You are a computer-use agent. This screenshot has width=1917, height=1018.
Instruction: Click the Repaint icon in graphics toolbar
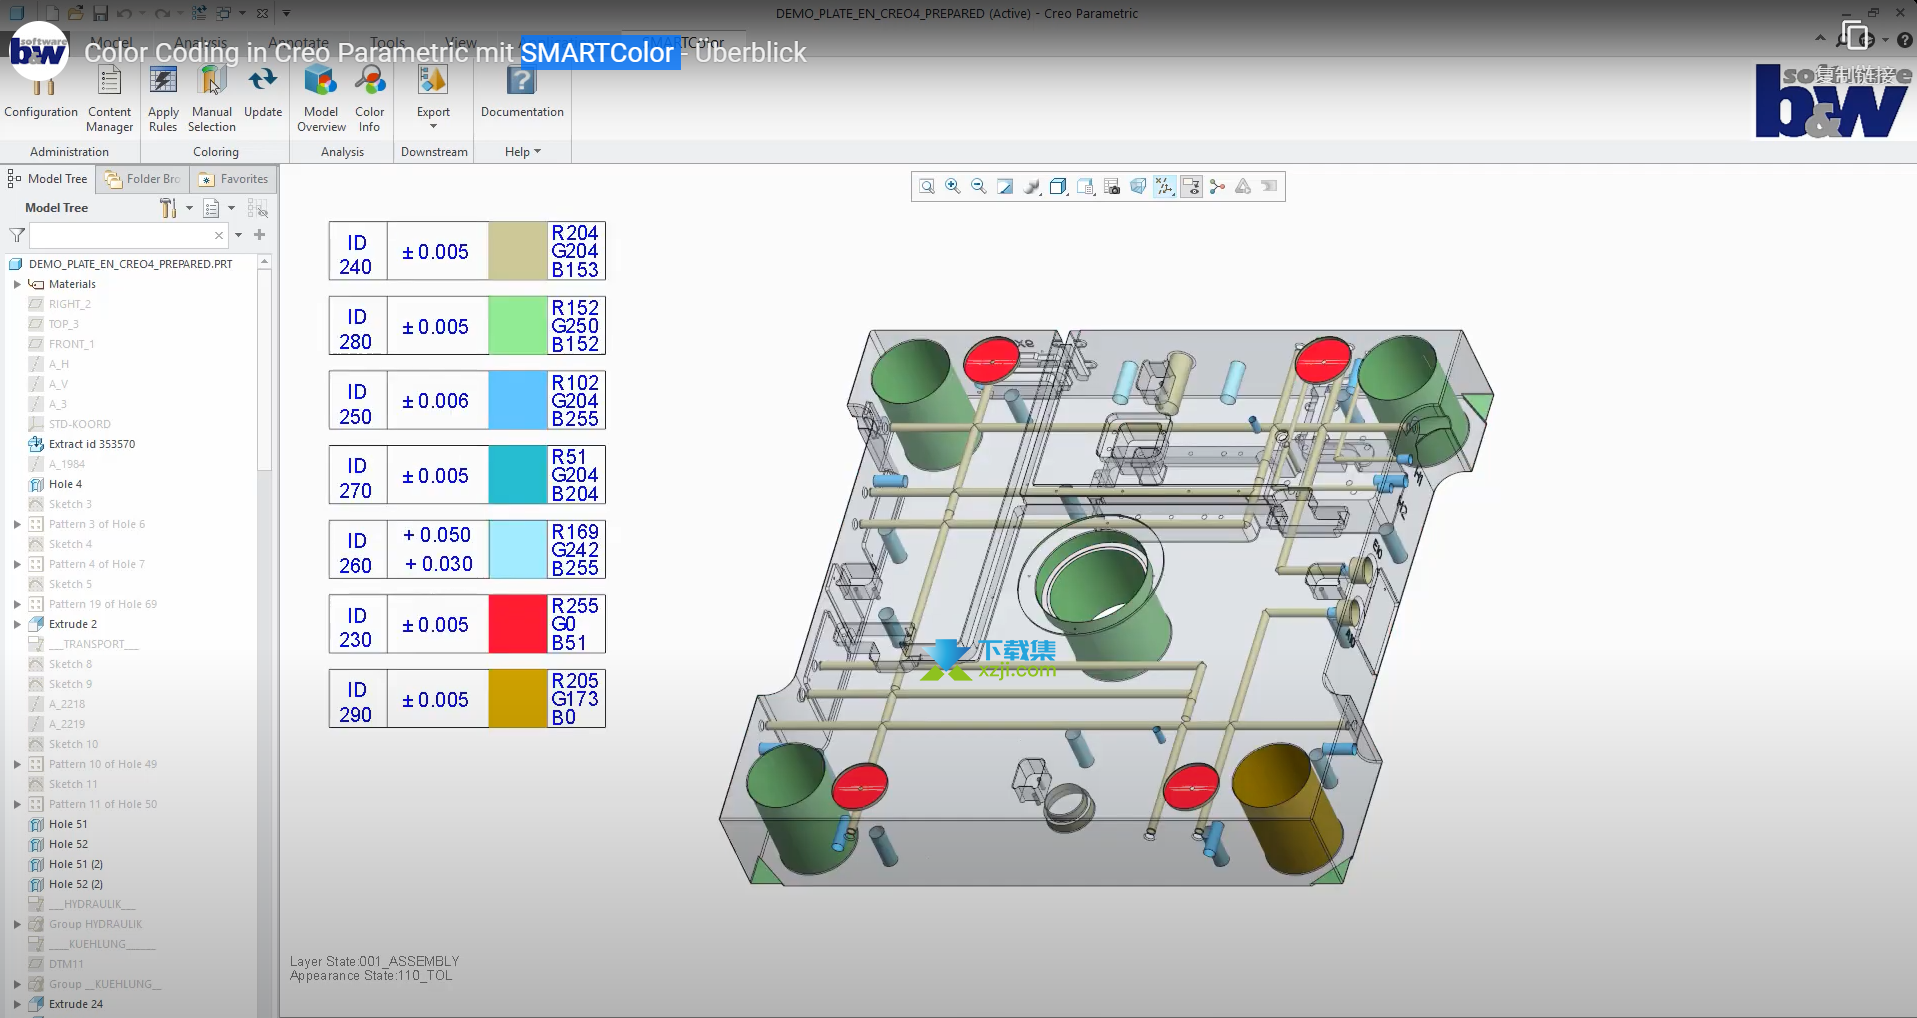click(1006, 186)
